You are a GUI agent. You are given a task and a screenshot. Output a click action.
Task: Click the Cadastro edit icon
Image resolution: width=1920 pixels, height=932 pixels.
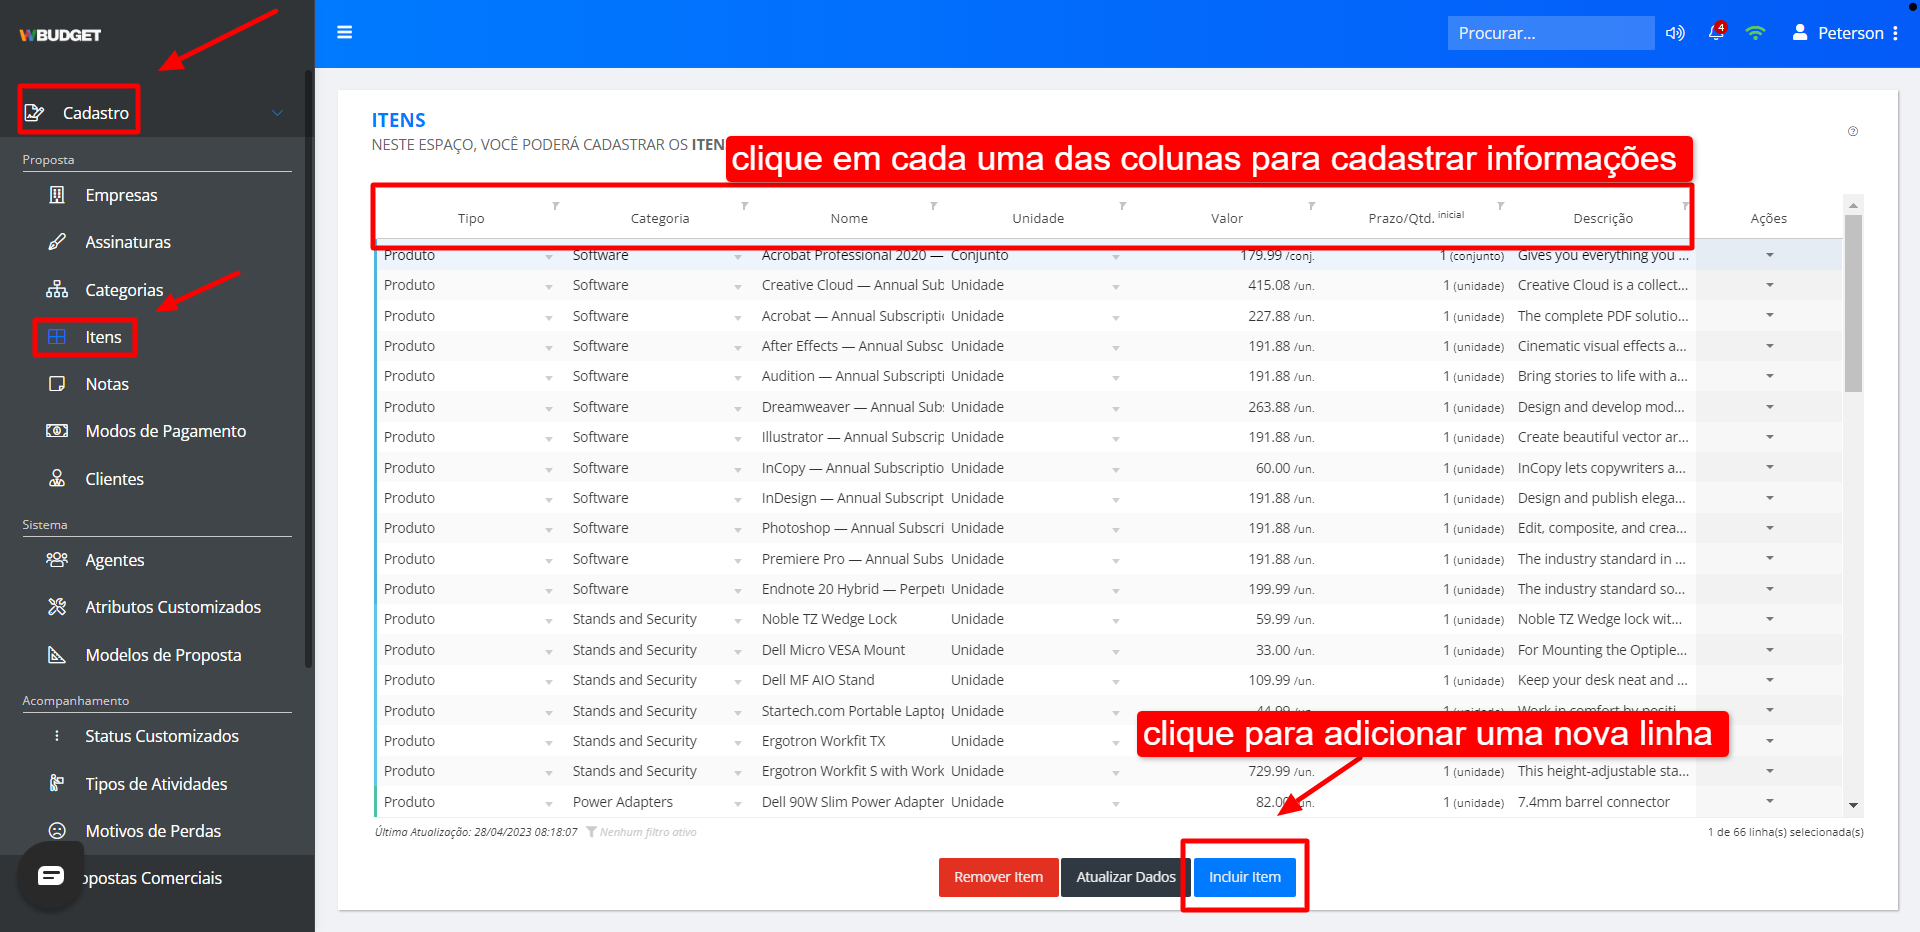point(34,113)
